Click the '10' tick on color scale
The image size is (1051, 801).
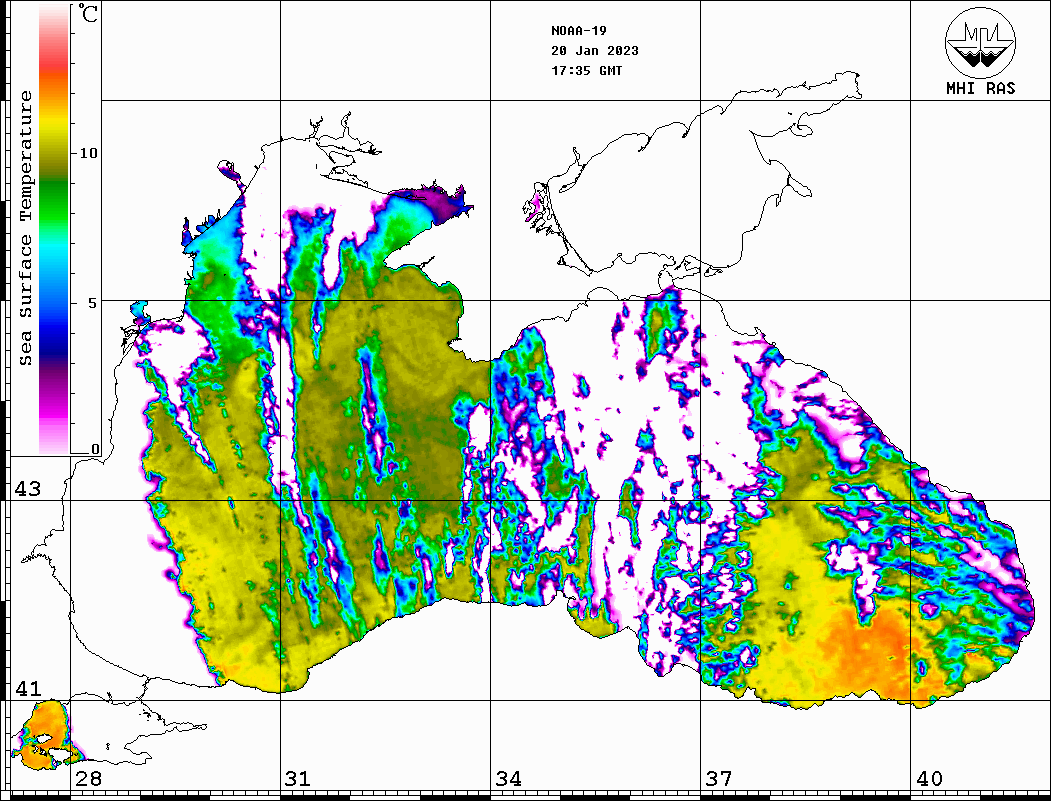(88, 153)
